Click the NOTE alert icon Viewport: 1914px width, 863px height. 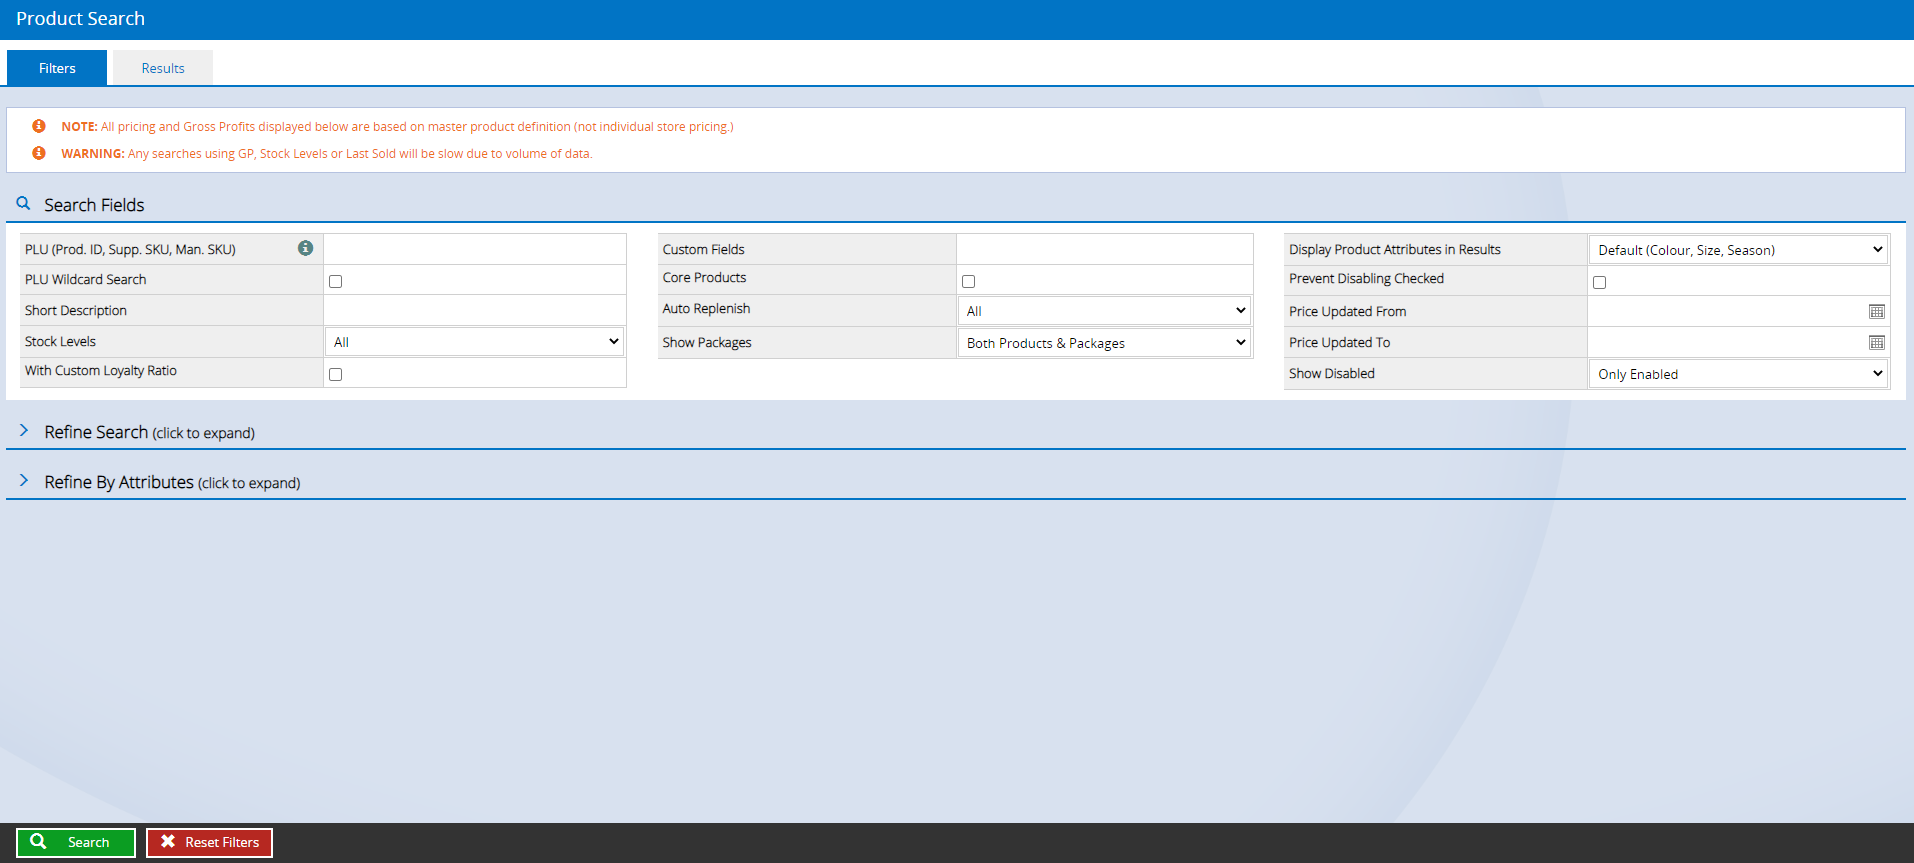point(39,126)
